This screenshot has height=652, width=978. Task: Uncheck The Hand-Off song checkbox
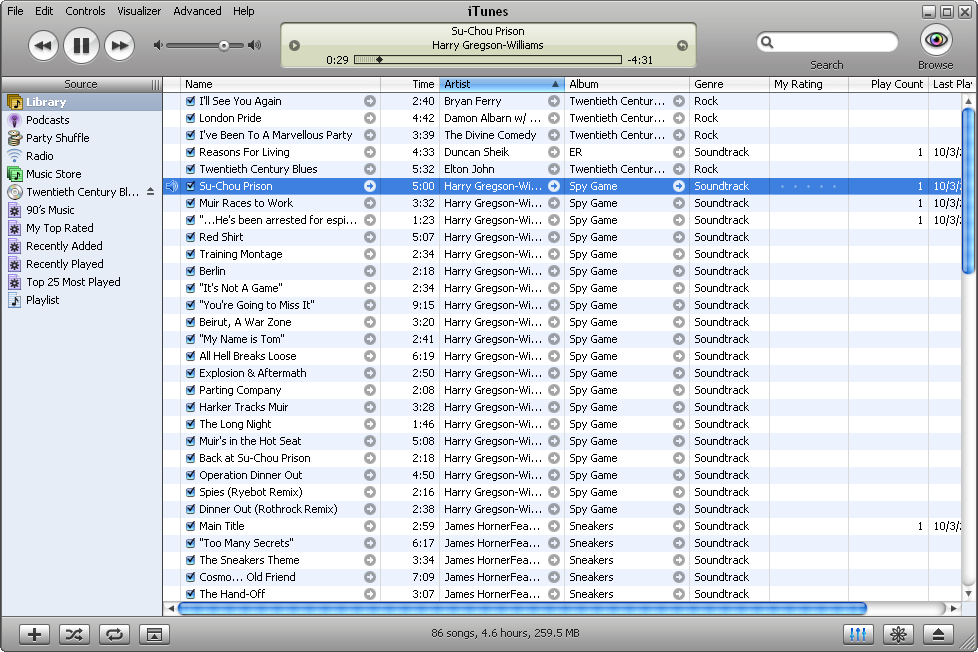pyautogui.click(x=191, y=594)
